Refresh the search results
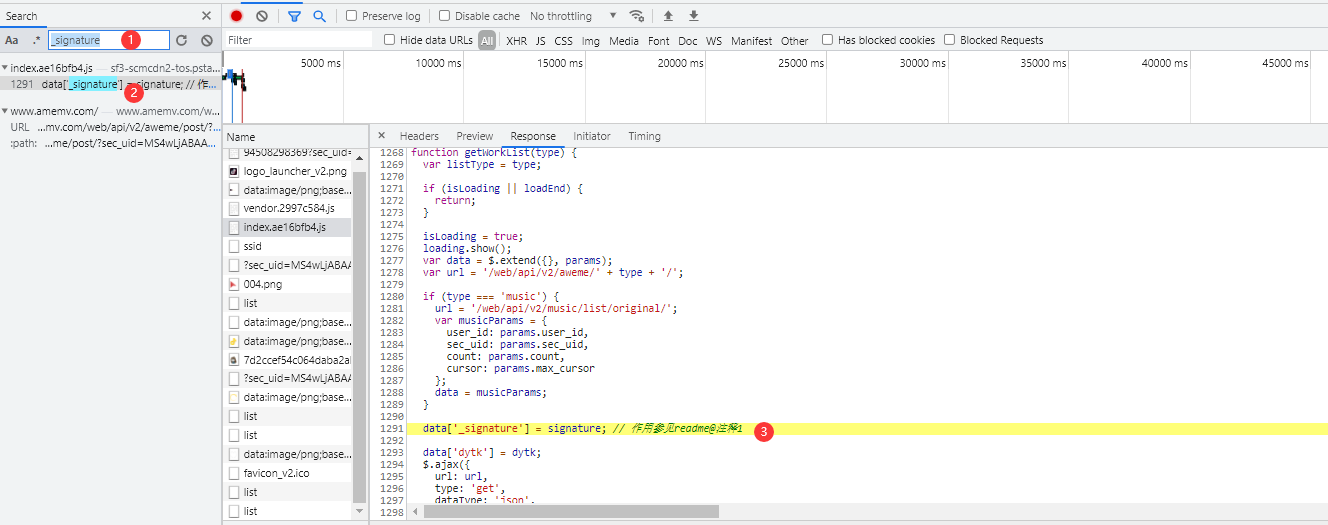Viewport: 1328px width, 525px height. click(181, 40)
